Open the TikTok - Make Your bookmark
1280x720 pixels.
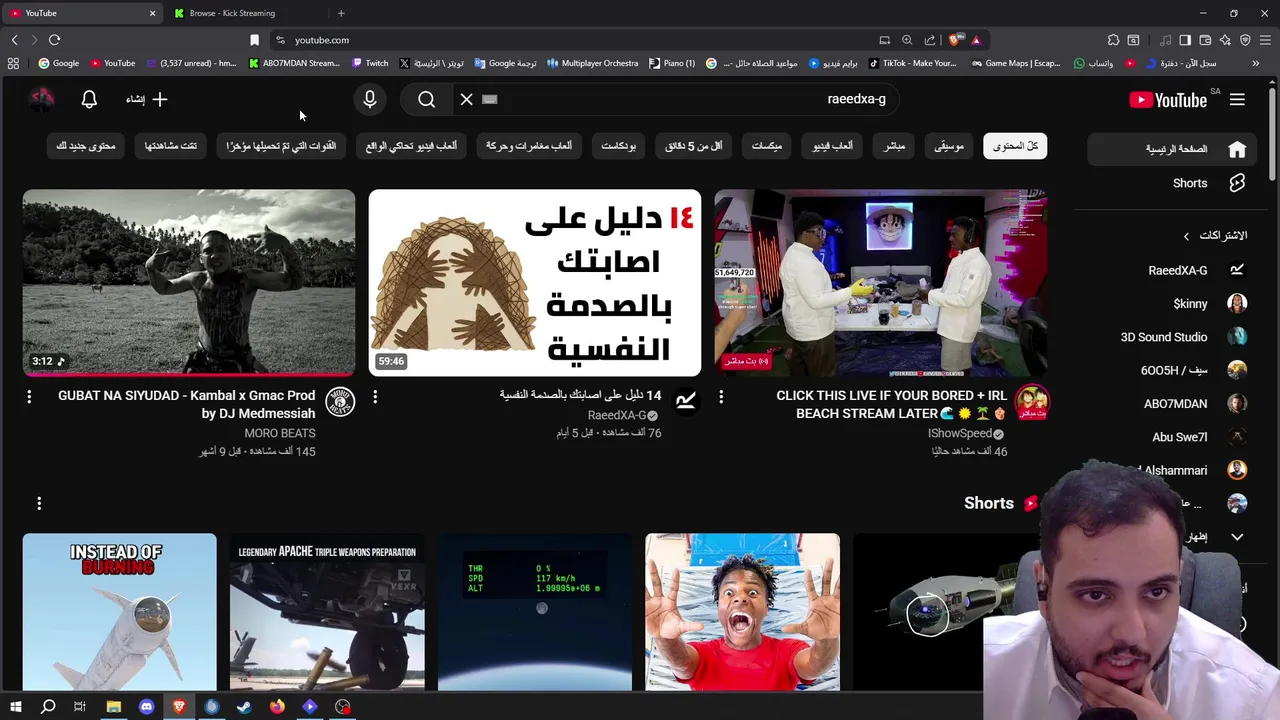pyautogui.click(x=912, y=63)
